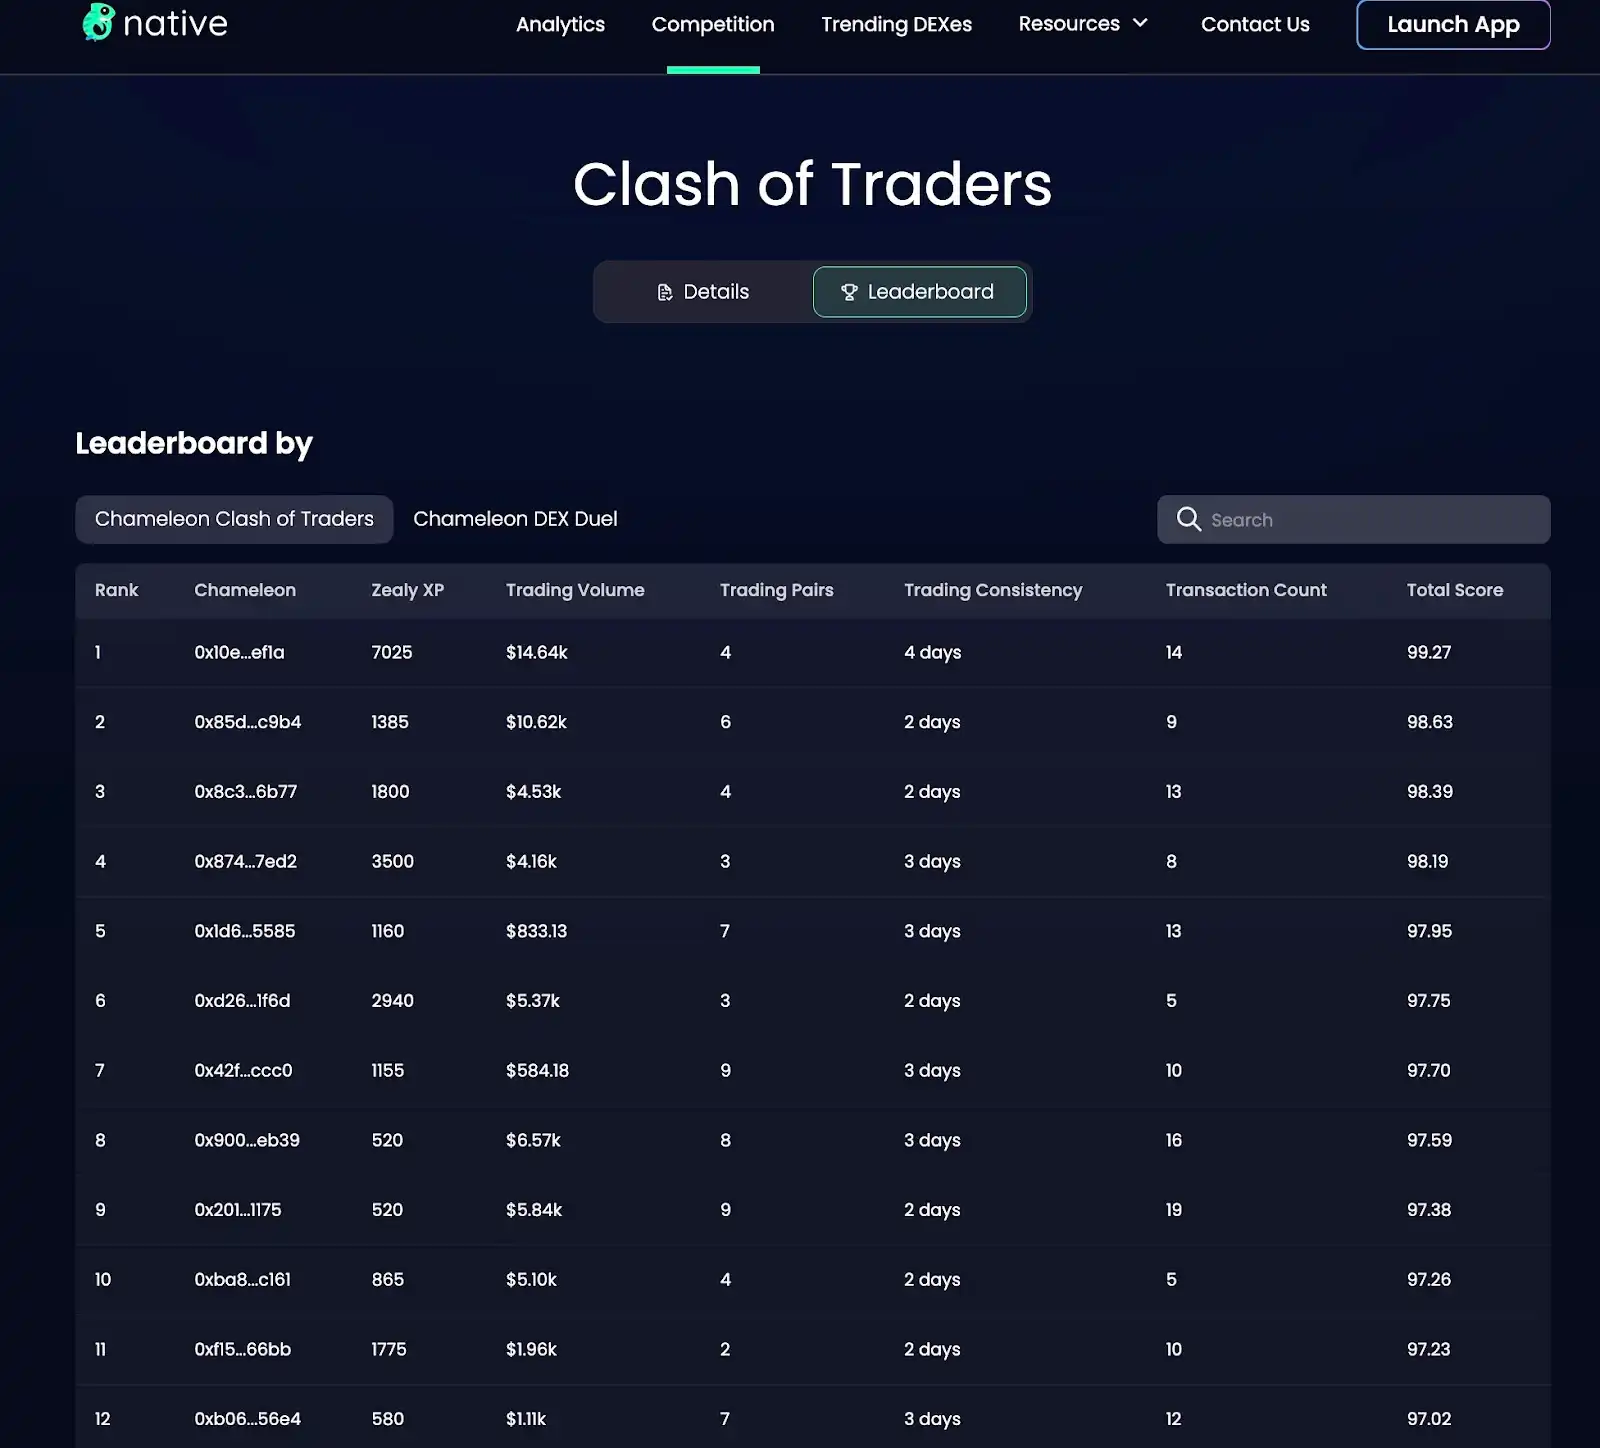Viewport: 1600px width, 1448px height.
Task: Select address 0xd26...1f6d
Action: (x=242, y=1000)
